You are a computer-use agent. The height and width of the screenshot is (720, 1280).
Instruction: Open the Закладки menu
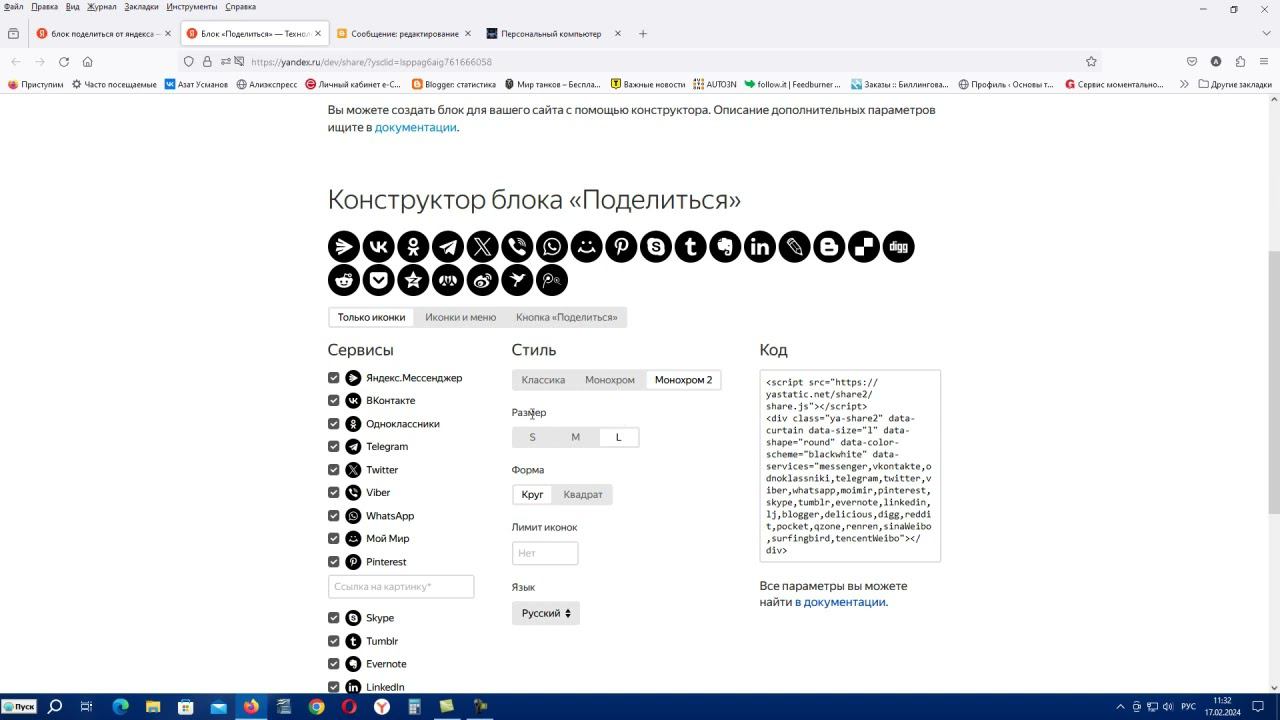(x=141, y=6)
